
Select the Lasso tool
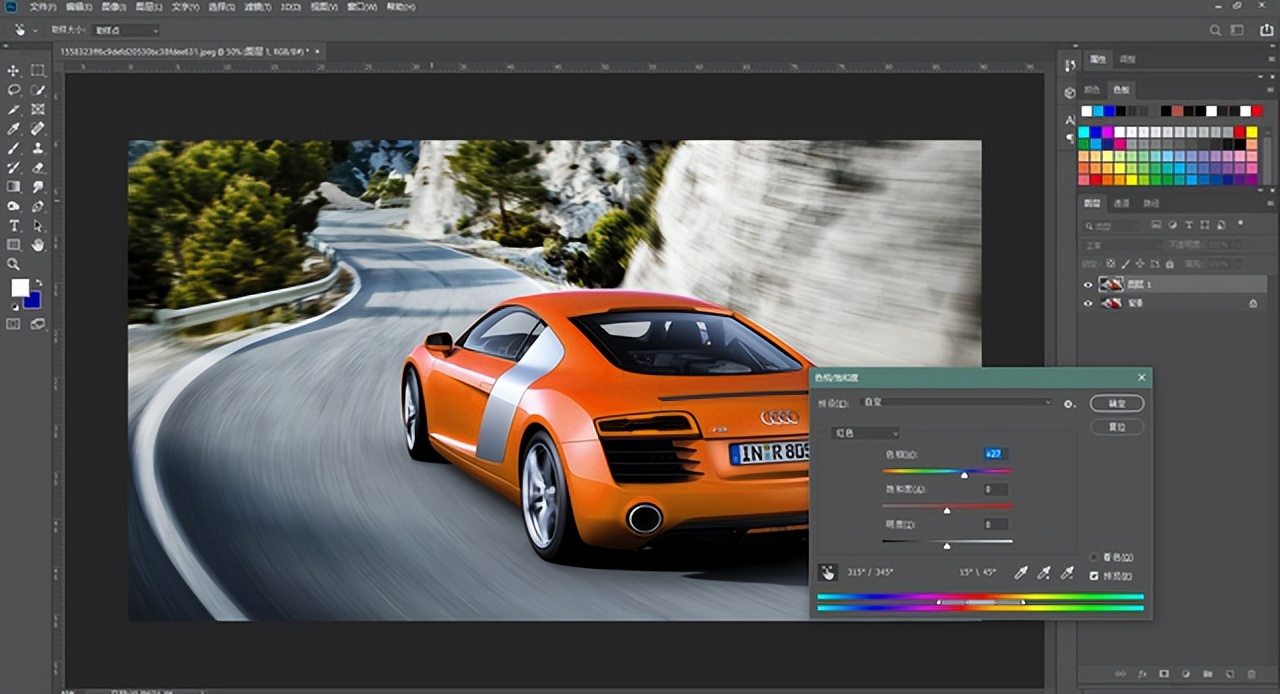pyautogui.click(x=14, y=90)
